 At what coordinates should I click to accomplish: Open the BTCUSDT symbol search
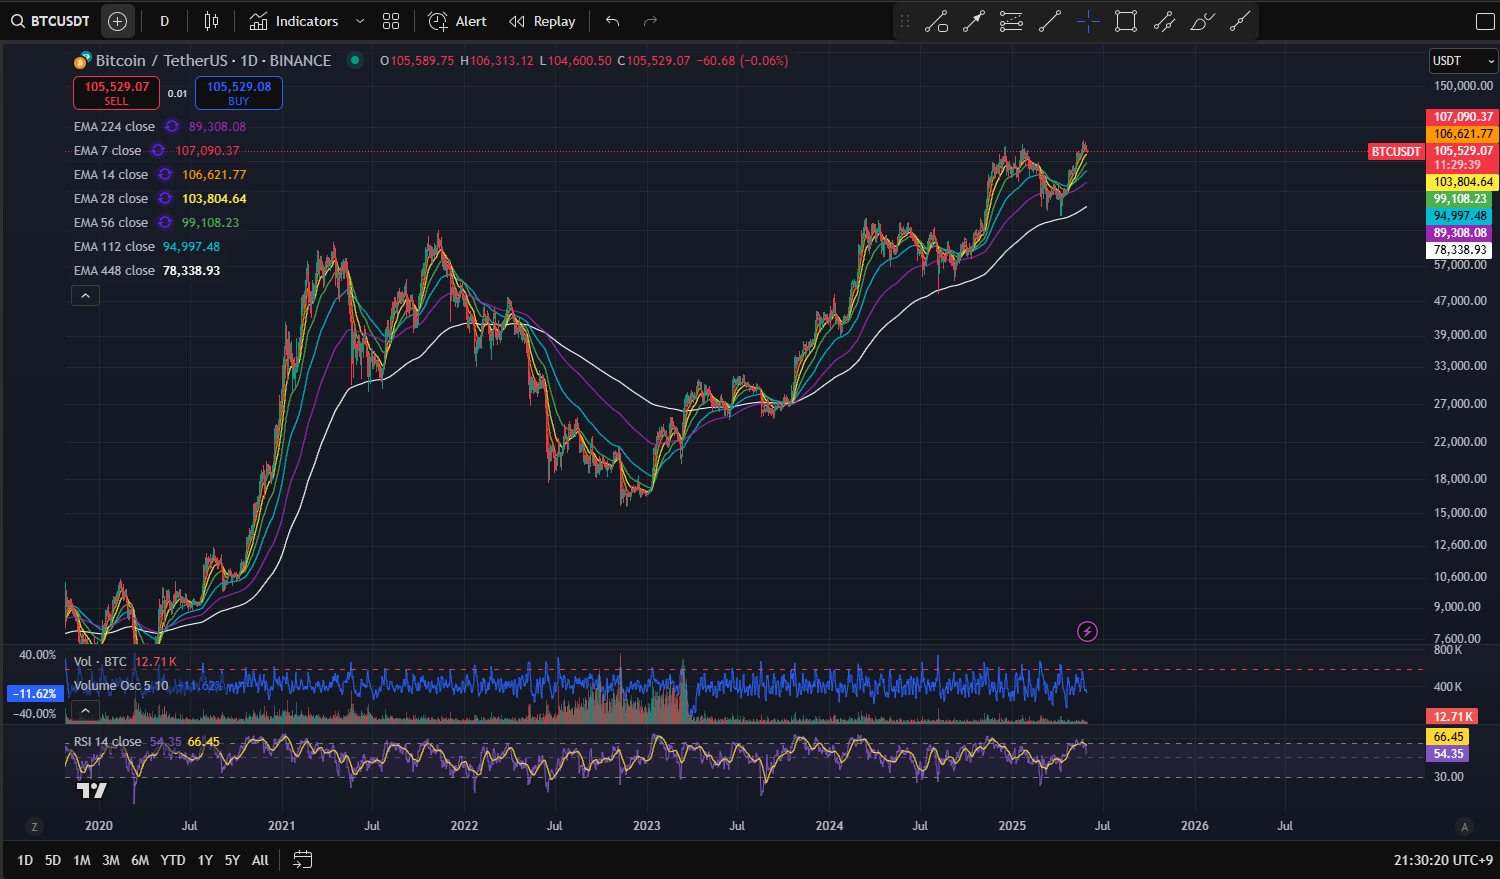50,21
